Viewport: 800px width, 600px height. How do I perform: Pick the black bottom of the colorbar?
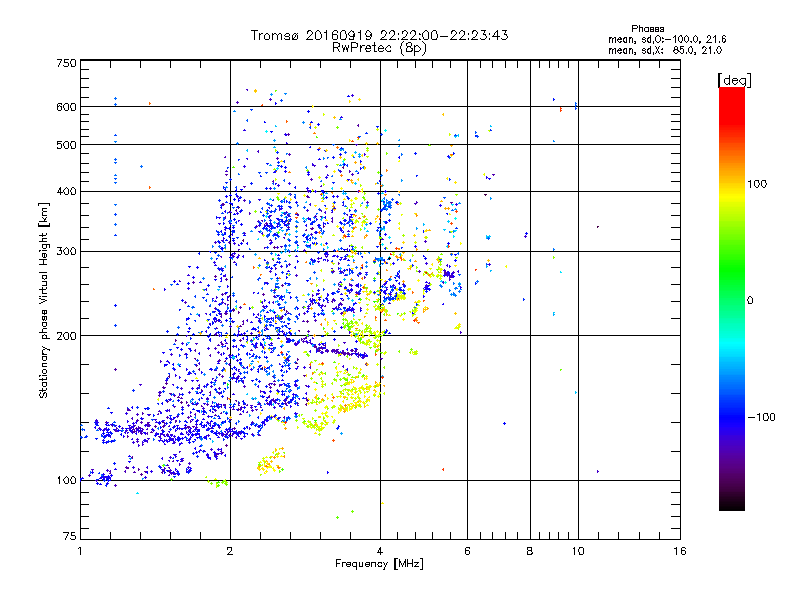coord(732,503)
